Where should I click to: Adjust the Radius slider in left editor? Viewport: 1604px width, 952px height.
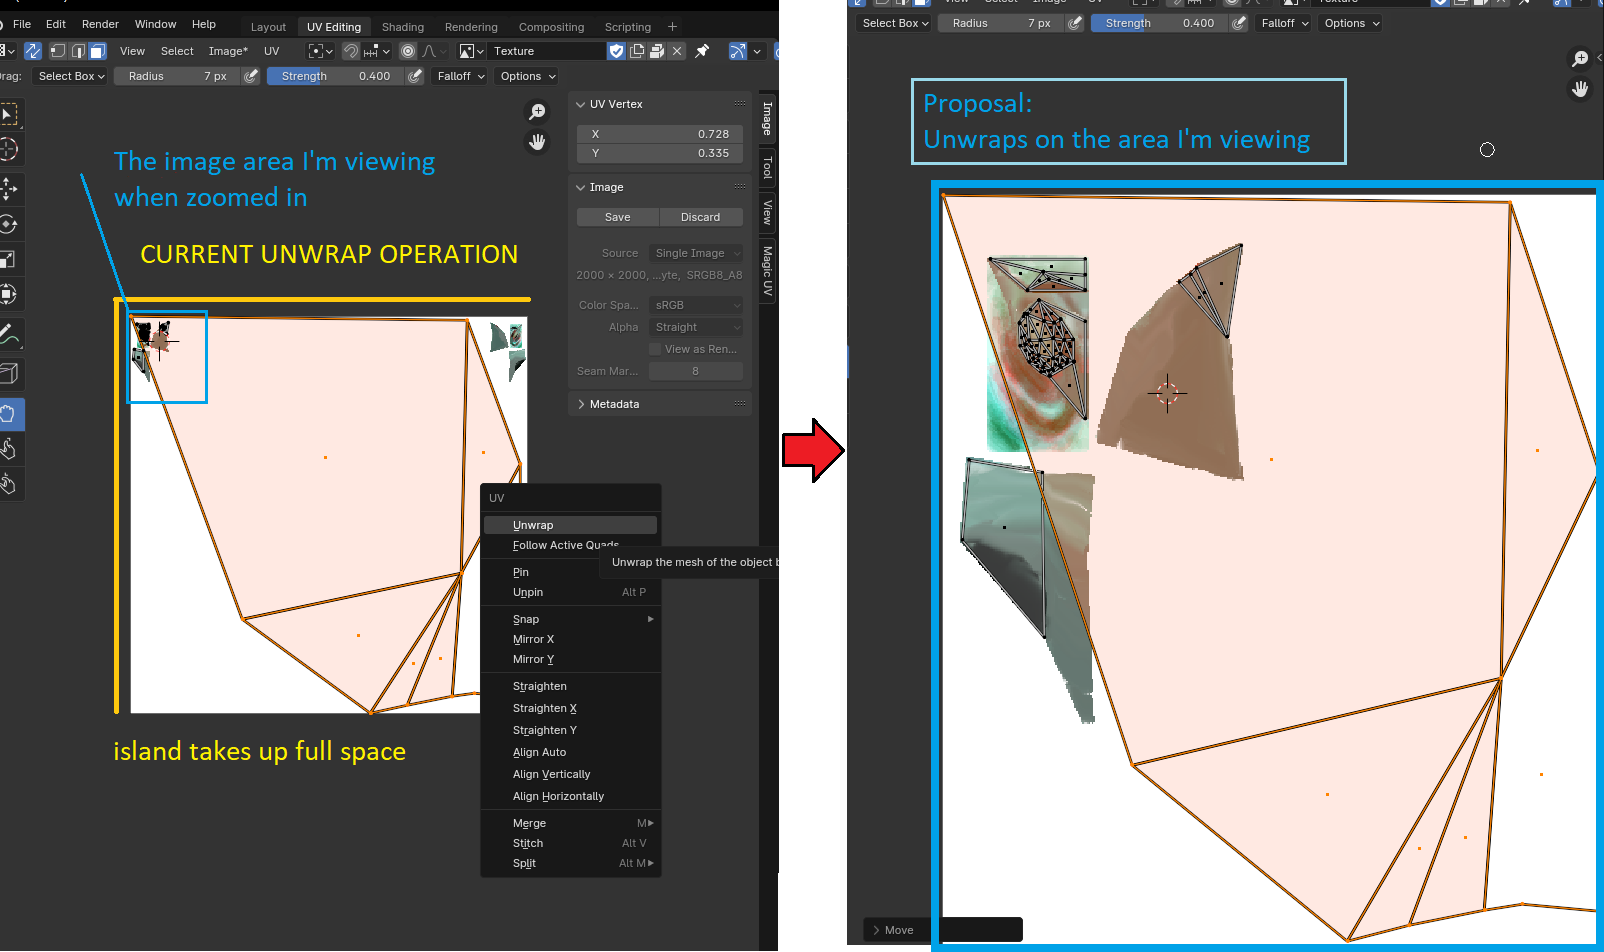coord(177,76)
